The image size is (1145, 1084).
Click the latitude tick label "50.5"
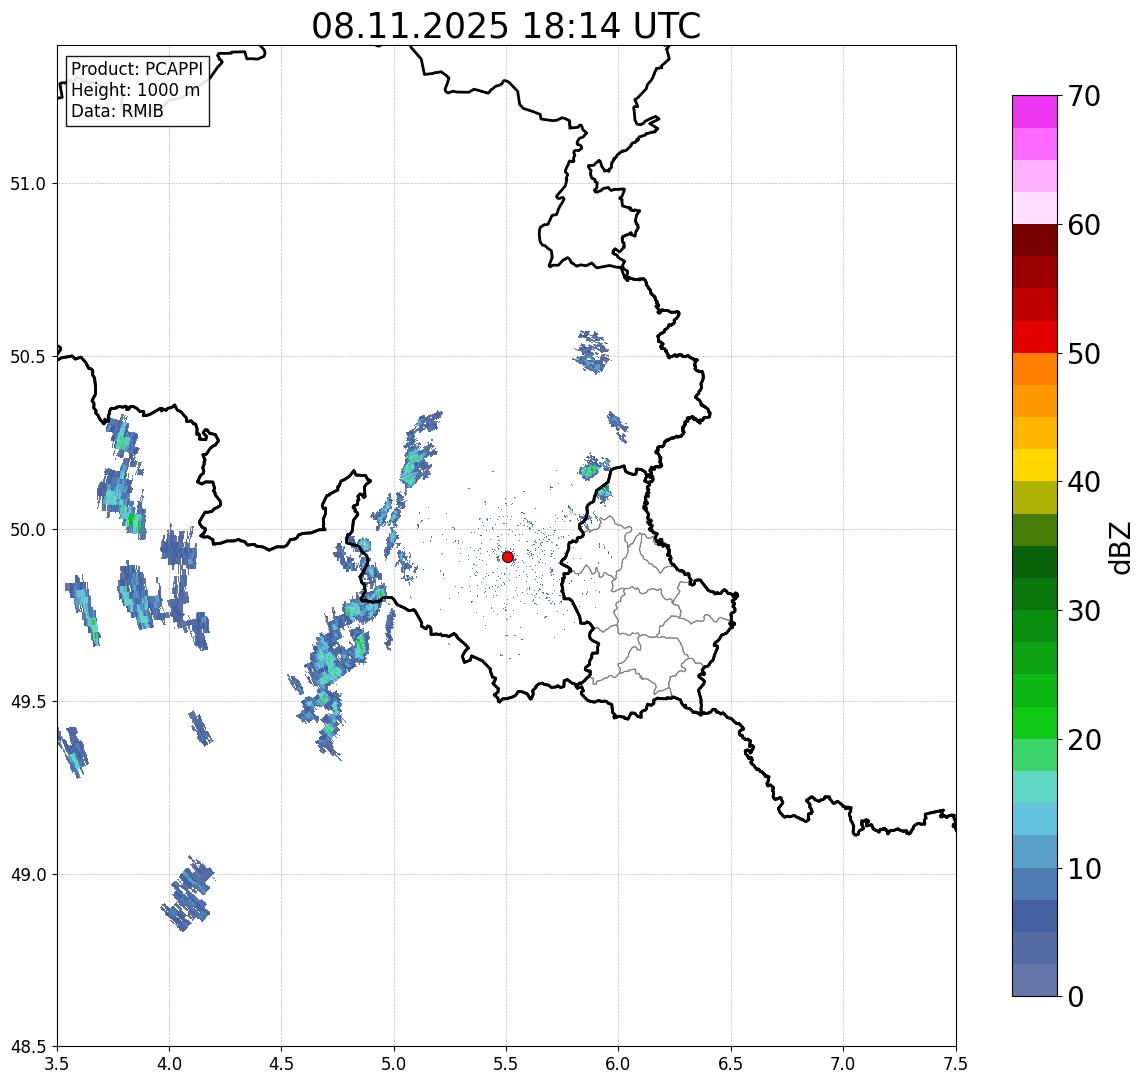28,357
